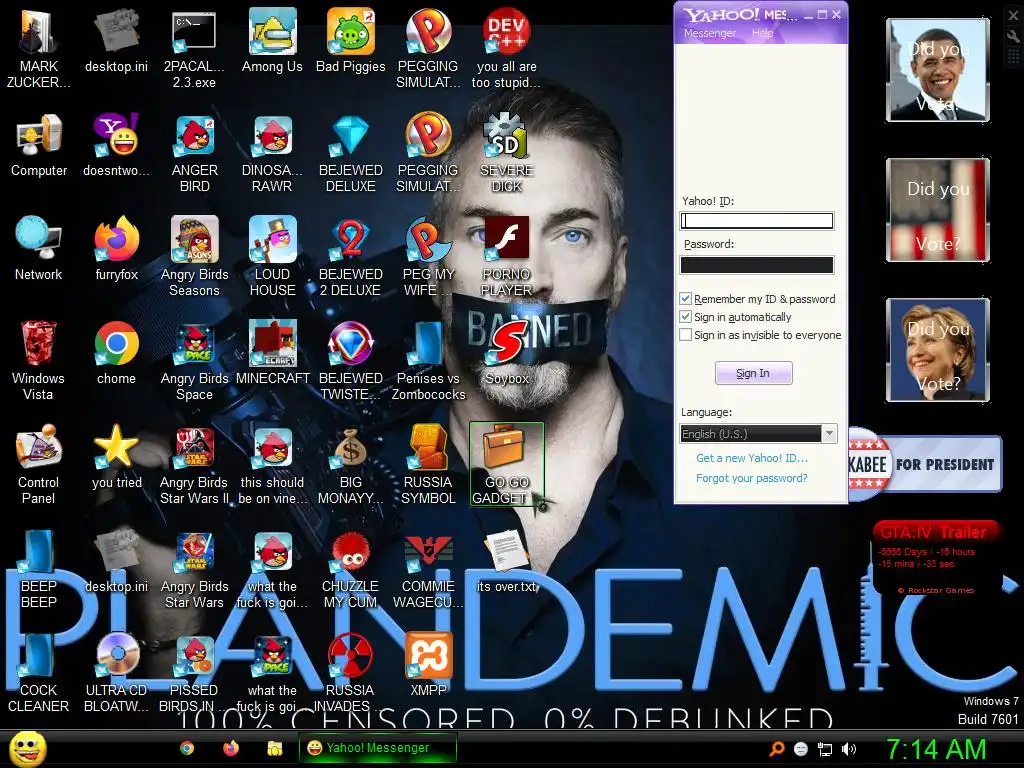This screenshot has height=768, width=1024.
Task: Expand the Language dropdown in Yahoo Messenger
Action: (829, 434)
